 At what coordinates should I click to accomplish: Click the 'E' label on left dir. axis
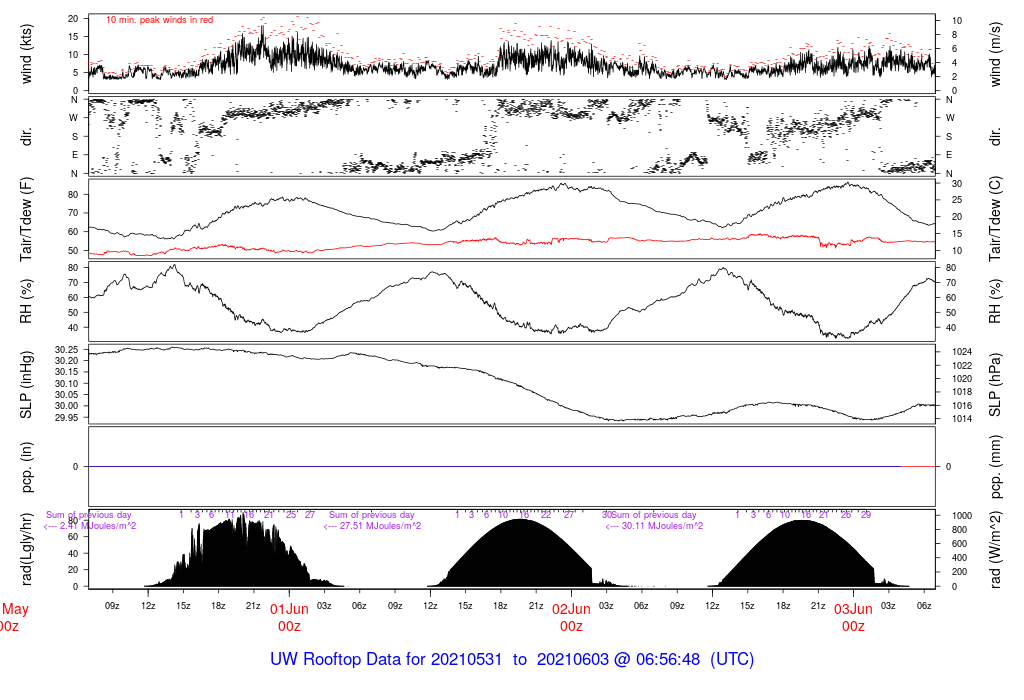(75, 155)
